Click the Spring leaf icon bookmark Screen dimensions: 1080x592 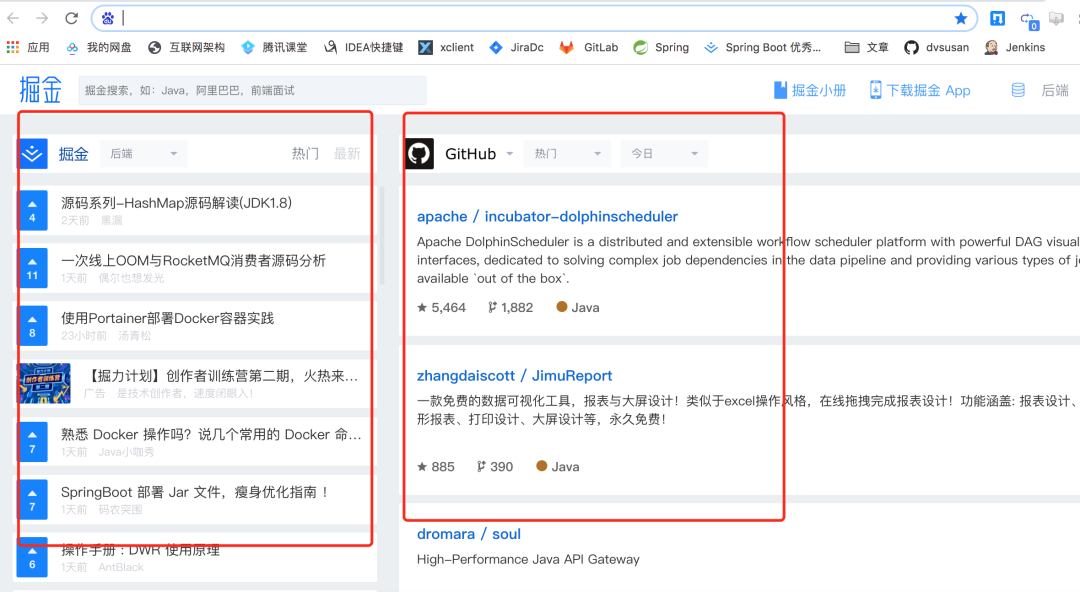click(x=641, y=48)
